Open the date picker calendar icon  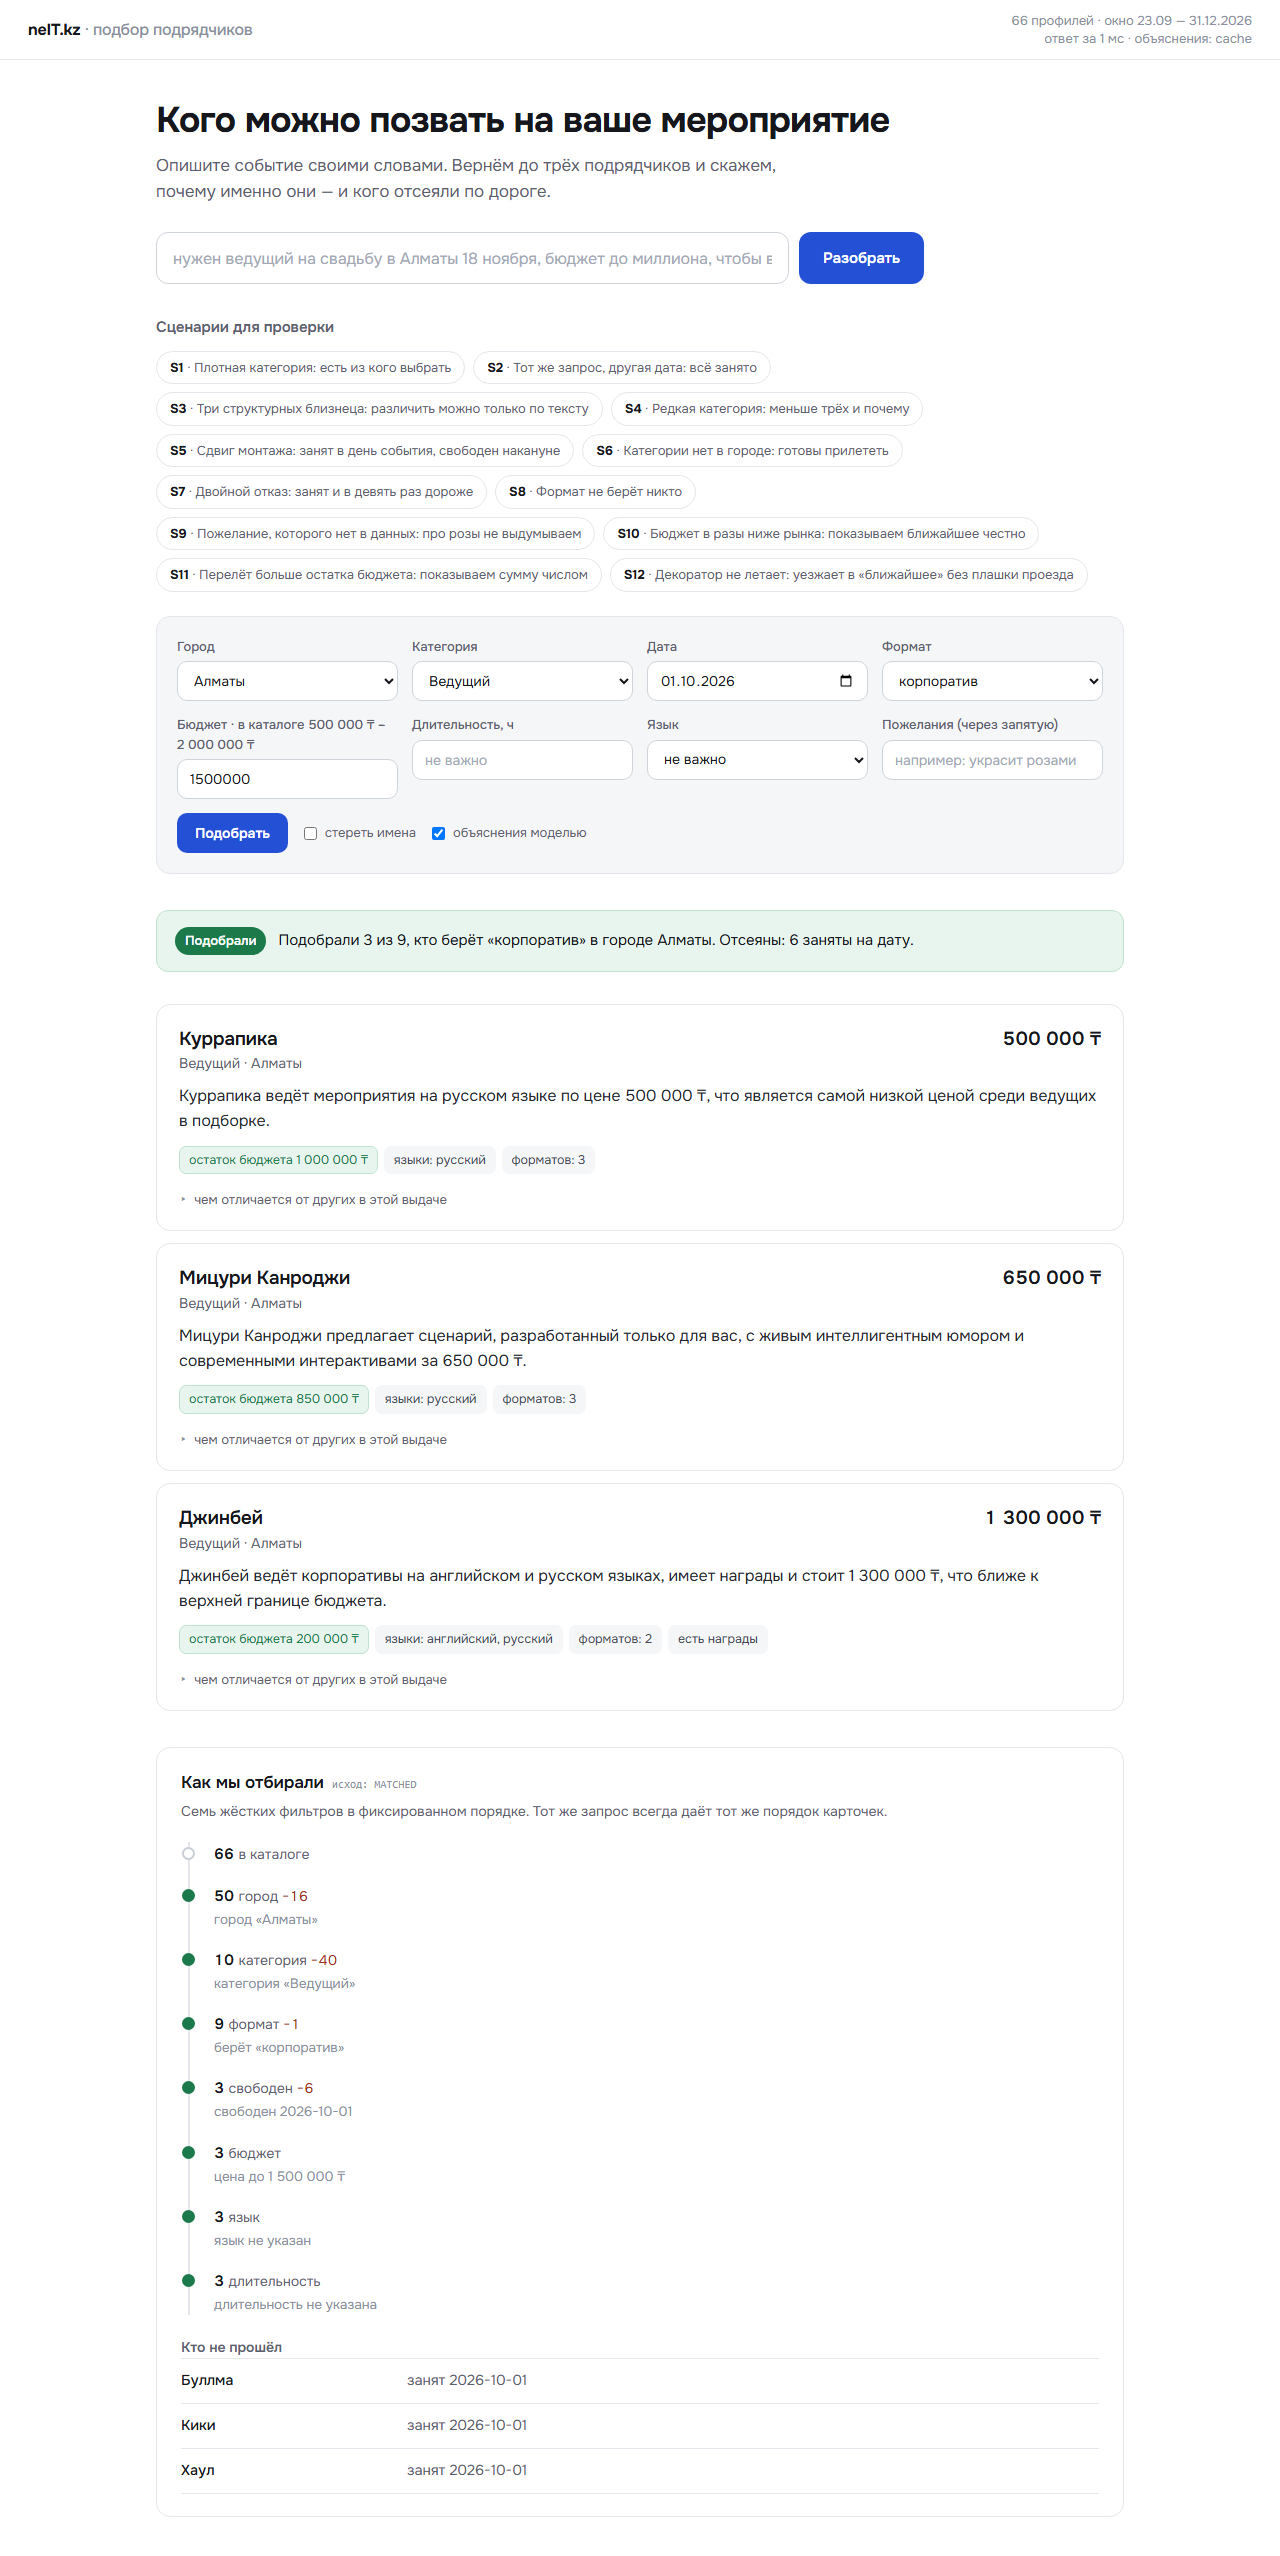click(846, 681)
